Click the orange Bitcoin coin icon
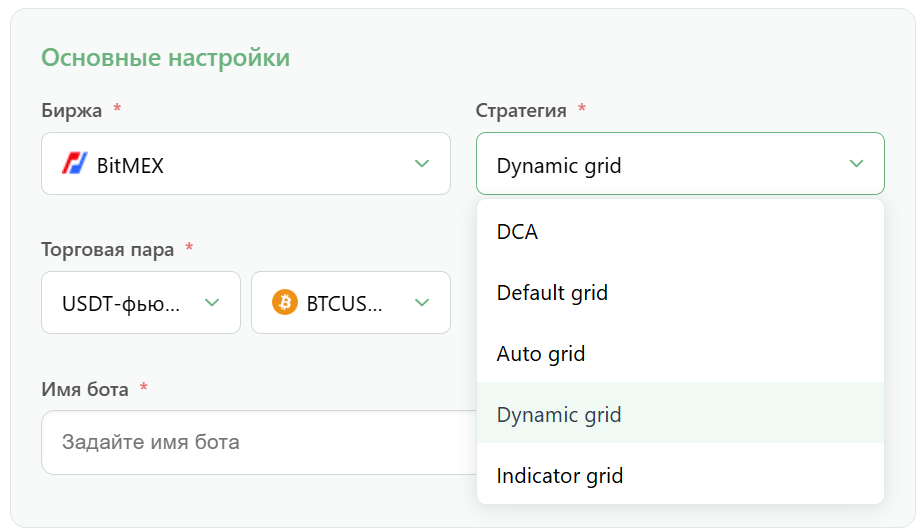The width and height of the screenshot is (924, 532). click(285, 302)
